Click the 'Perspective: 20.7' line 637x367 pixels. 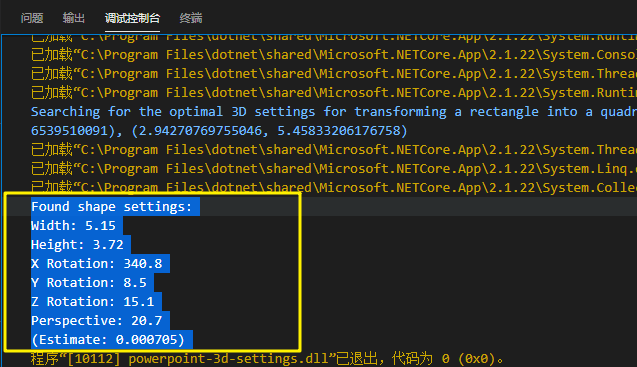[x=97, y=321]
